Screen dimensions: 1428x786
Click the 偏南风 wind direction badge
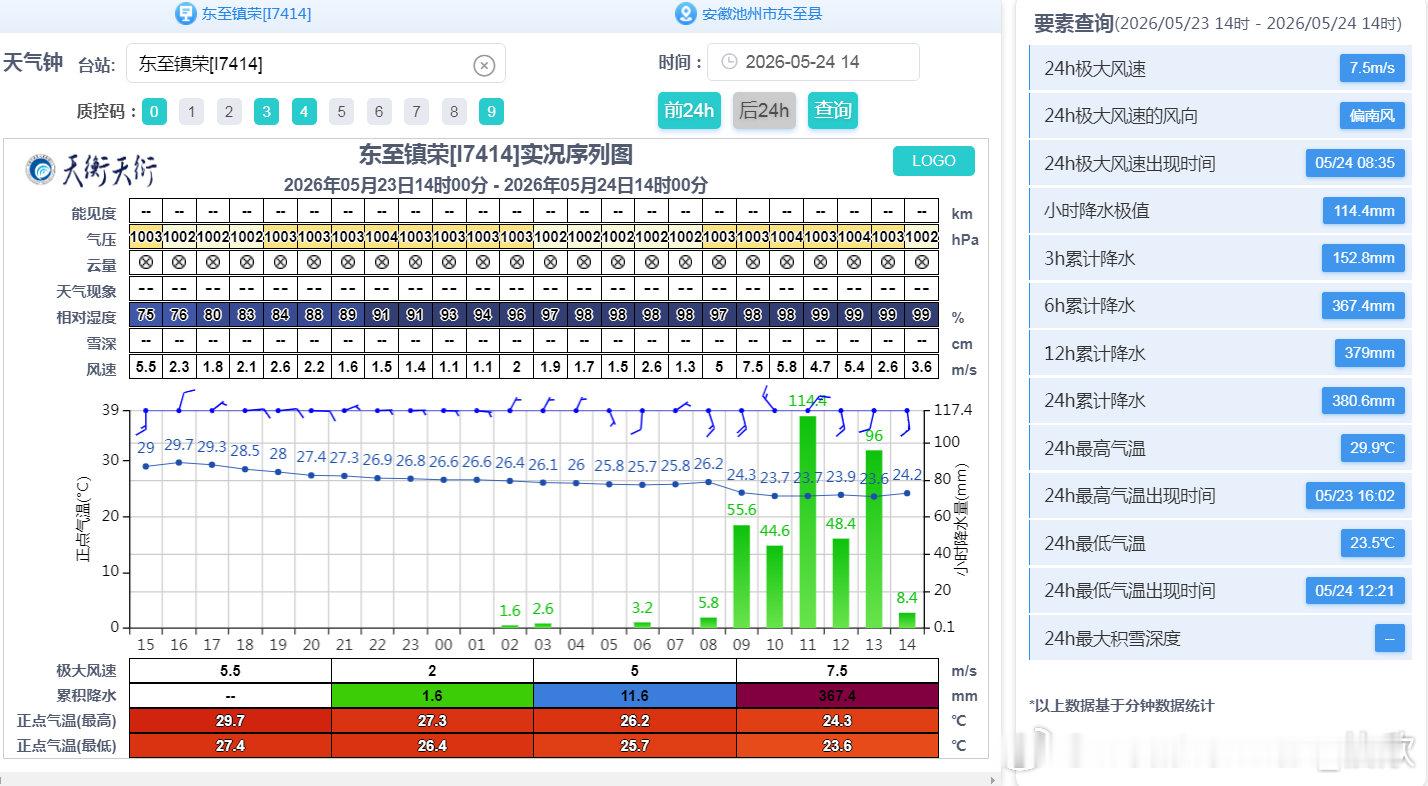[1372, 116]
